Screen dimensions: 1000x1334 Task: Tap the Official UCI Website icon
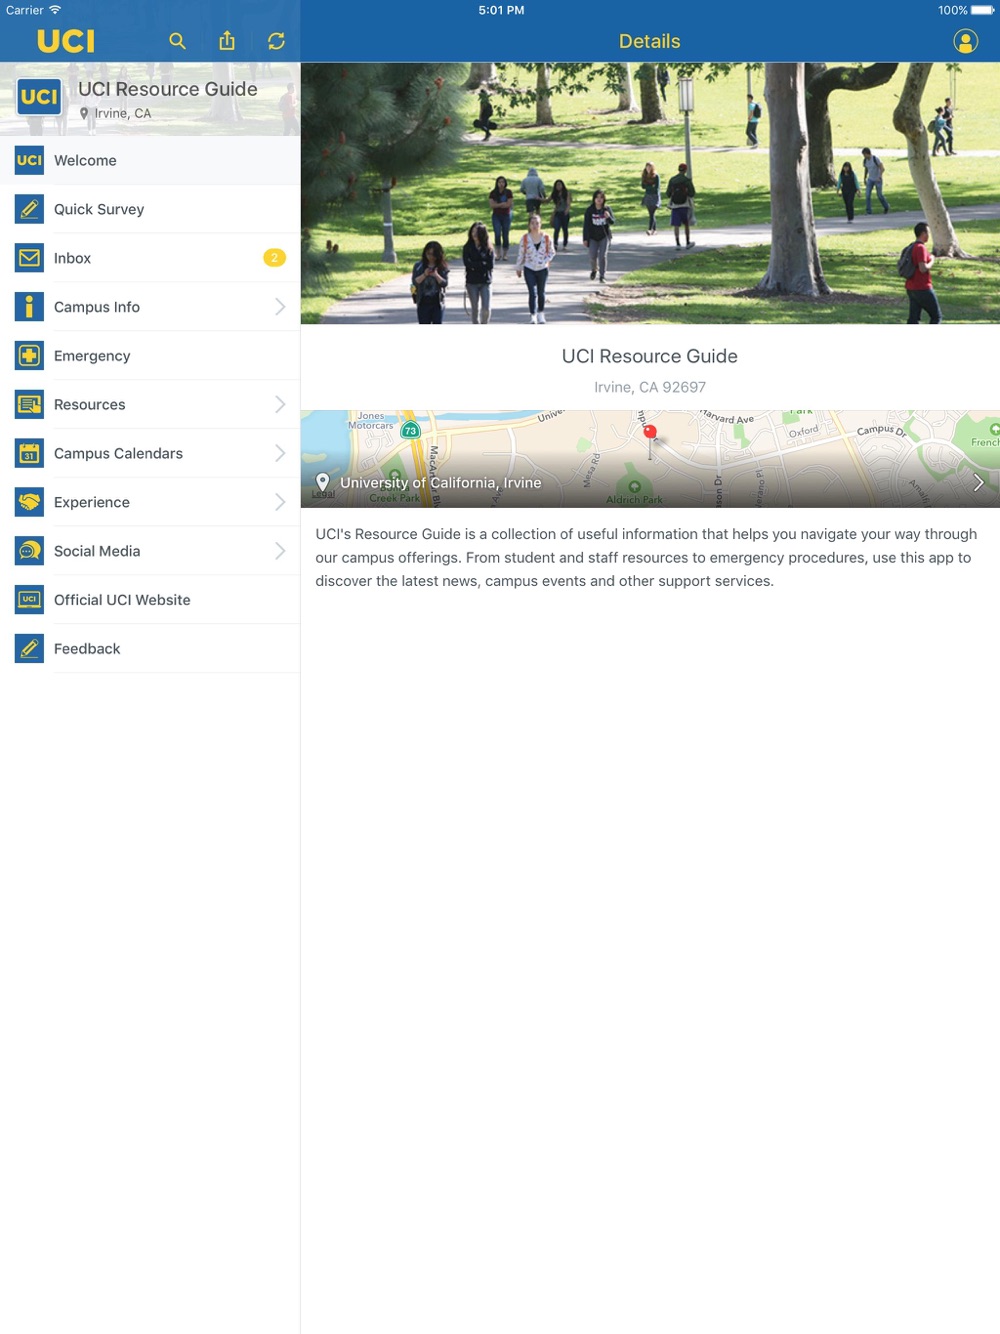click(x=30, y=600)
